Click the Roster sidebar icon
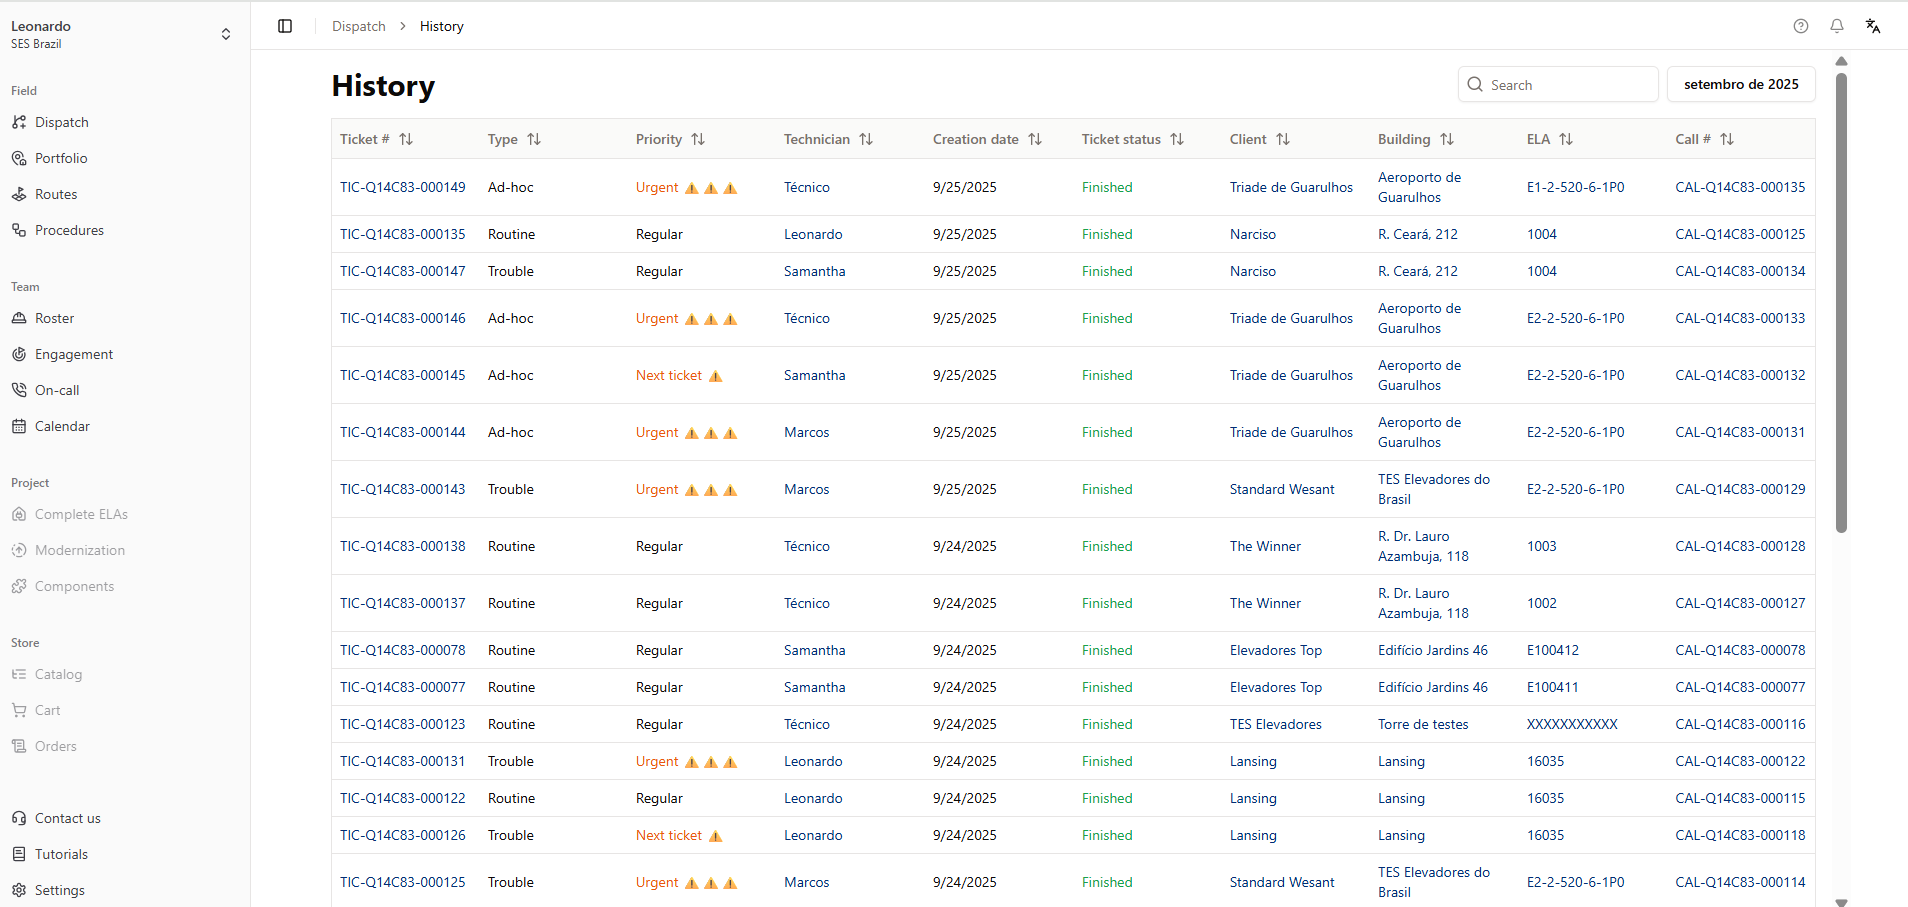This screenshot has height=907, width=1908. click(x=19, y=318)
